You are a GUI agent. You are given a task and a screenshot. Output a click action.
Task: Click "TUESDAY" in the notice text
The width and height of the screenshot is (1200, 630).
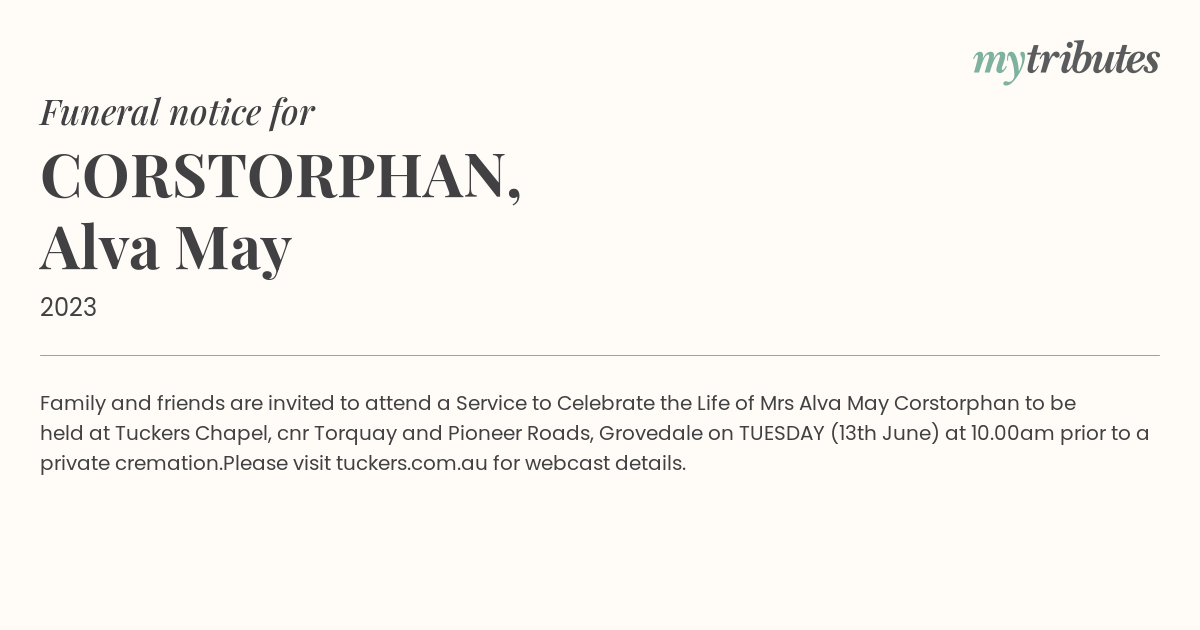(781, 433)
